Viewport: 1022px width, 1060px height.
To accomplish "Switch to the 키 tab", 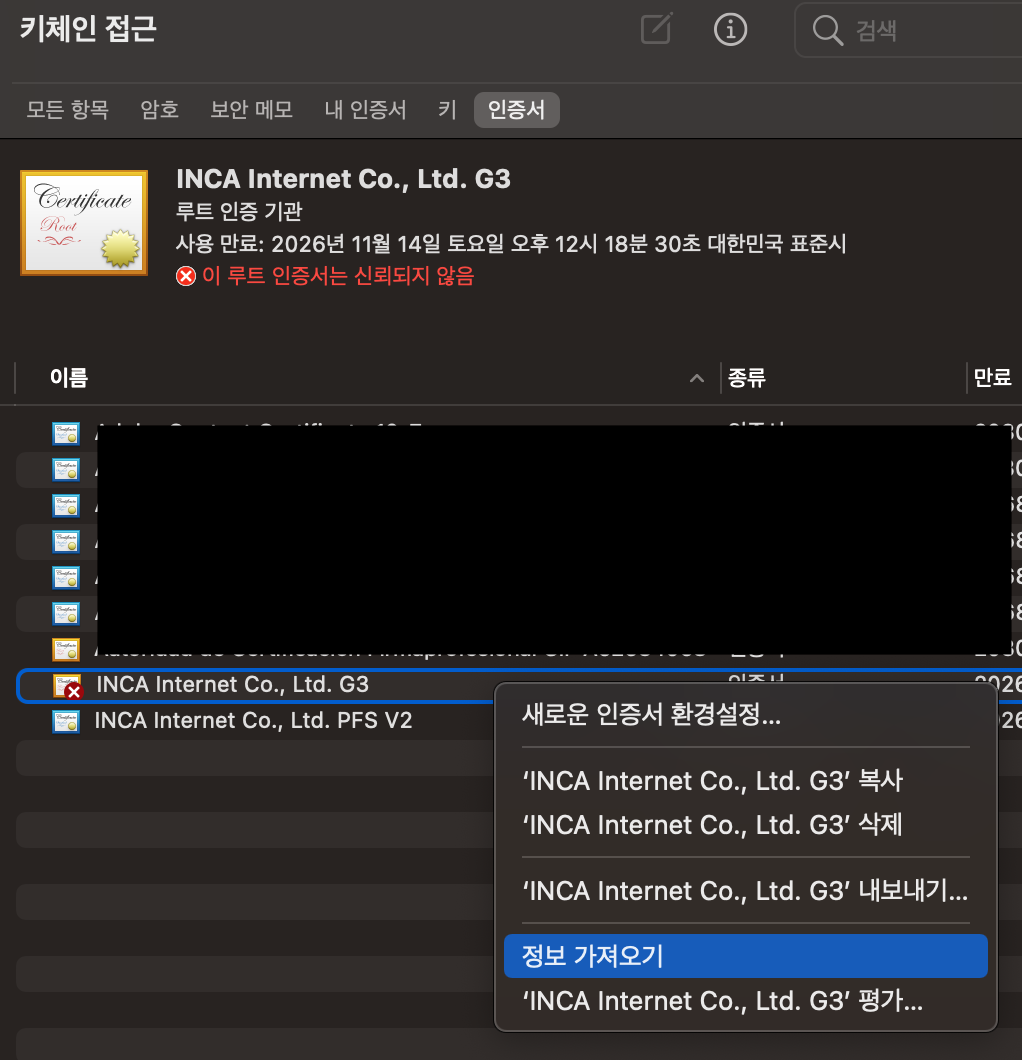I will 447,110.
